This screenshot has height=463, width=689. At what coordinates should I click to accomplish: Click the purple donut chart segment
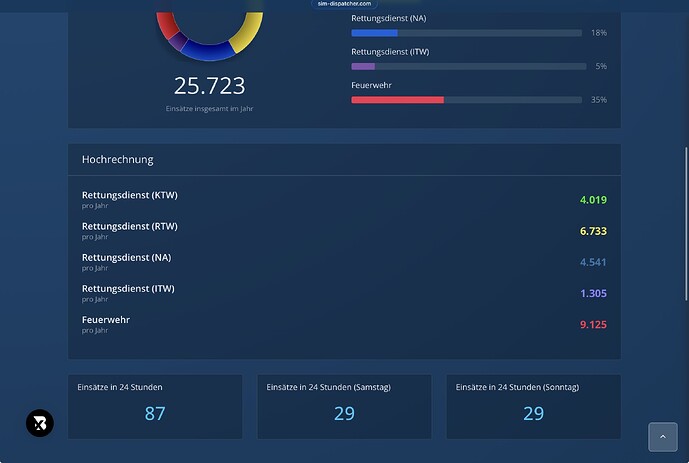[x=178, y=41]
